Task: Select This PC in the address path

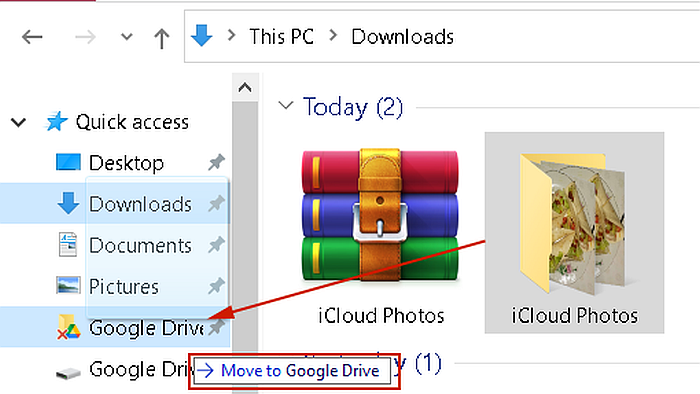Action: click(282, 37)
